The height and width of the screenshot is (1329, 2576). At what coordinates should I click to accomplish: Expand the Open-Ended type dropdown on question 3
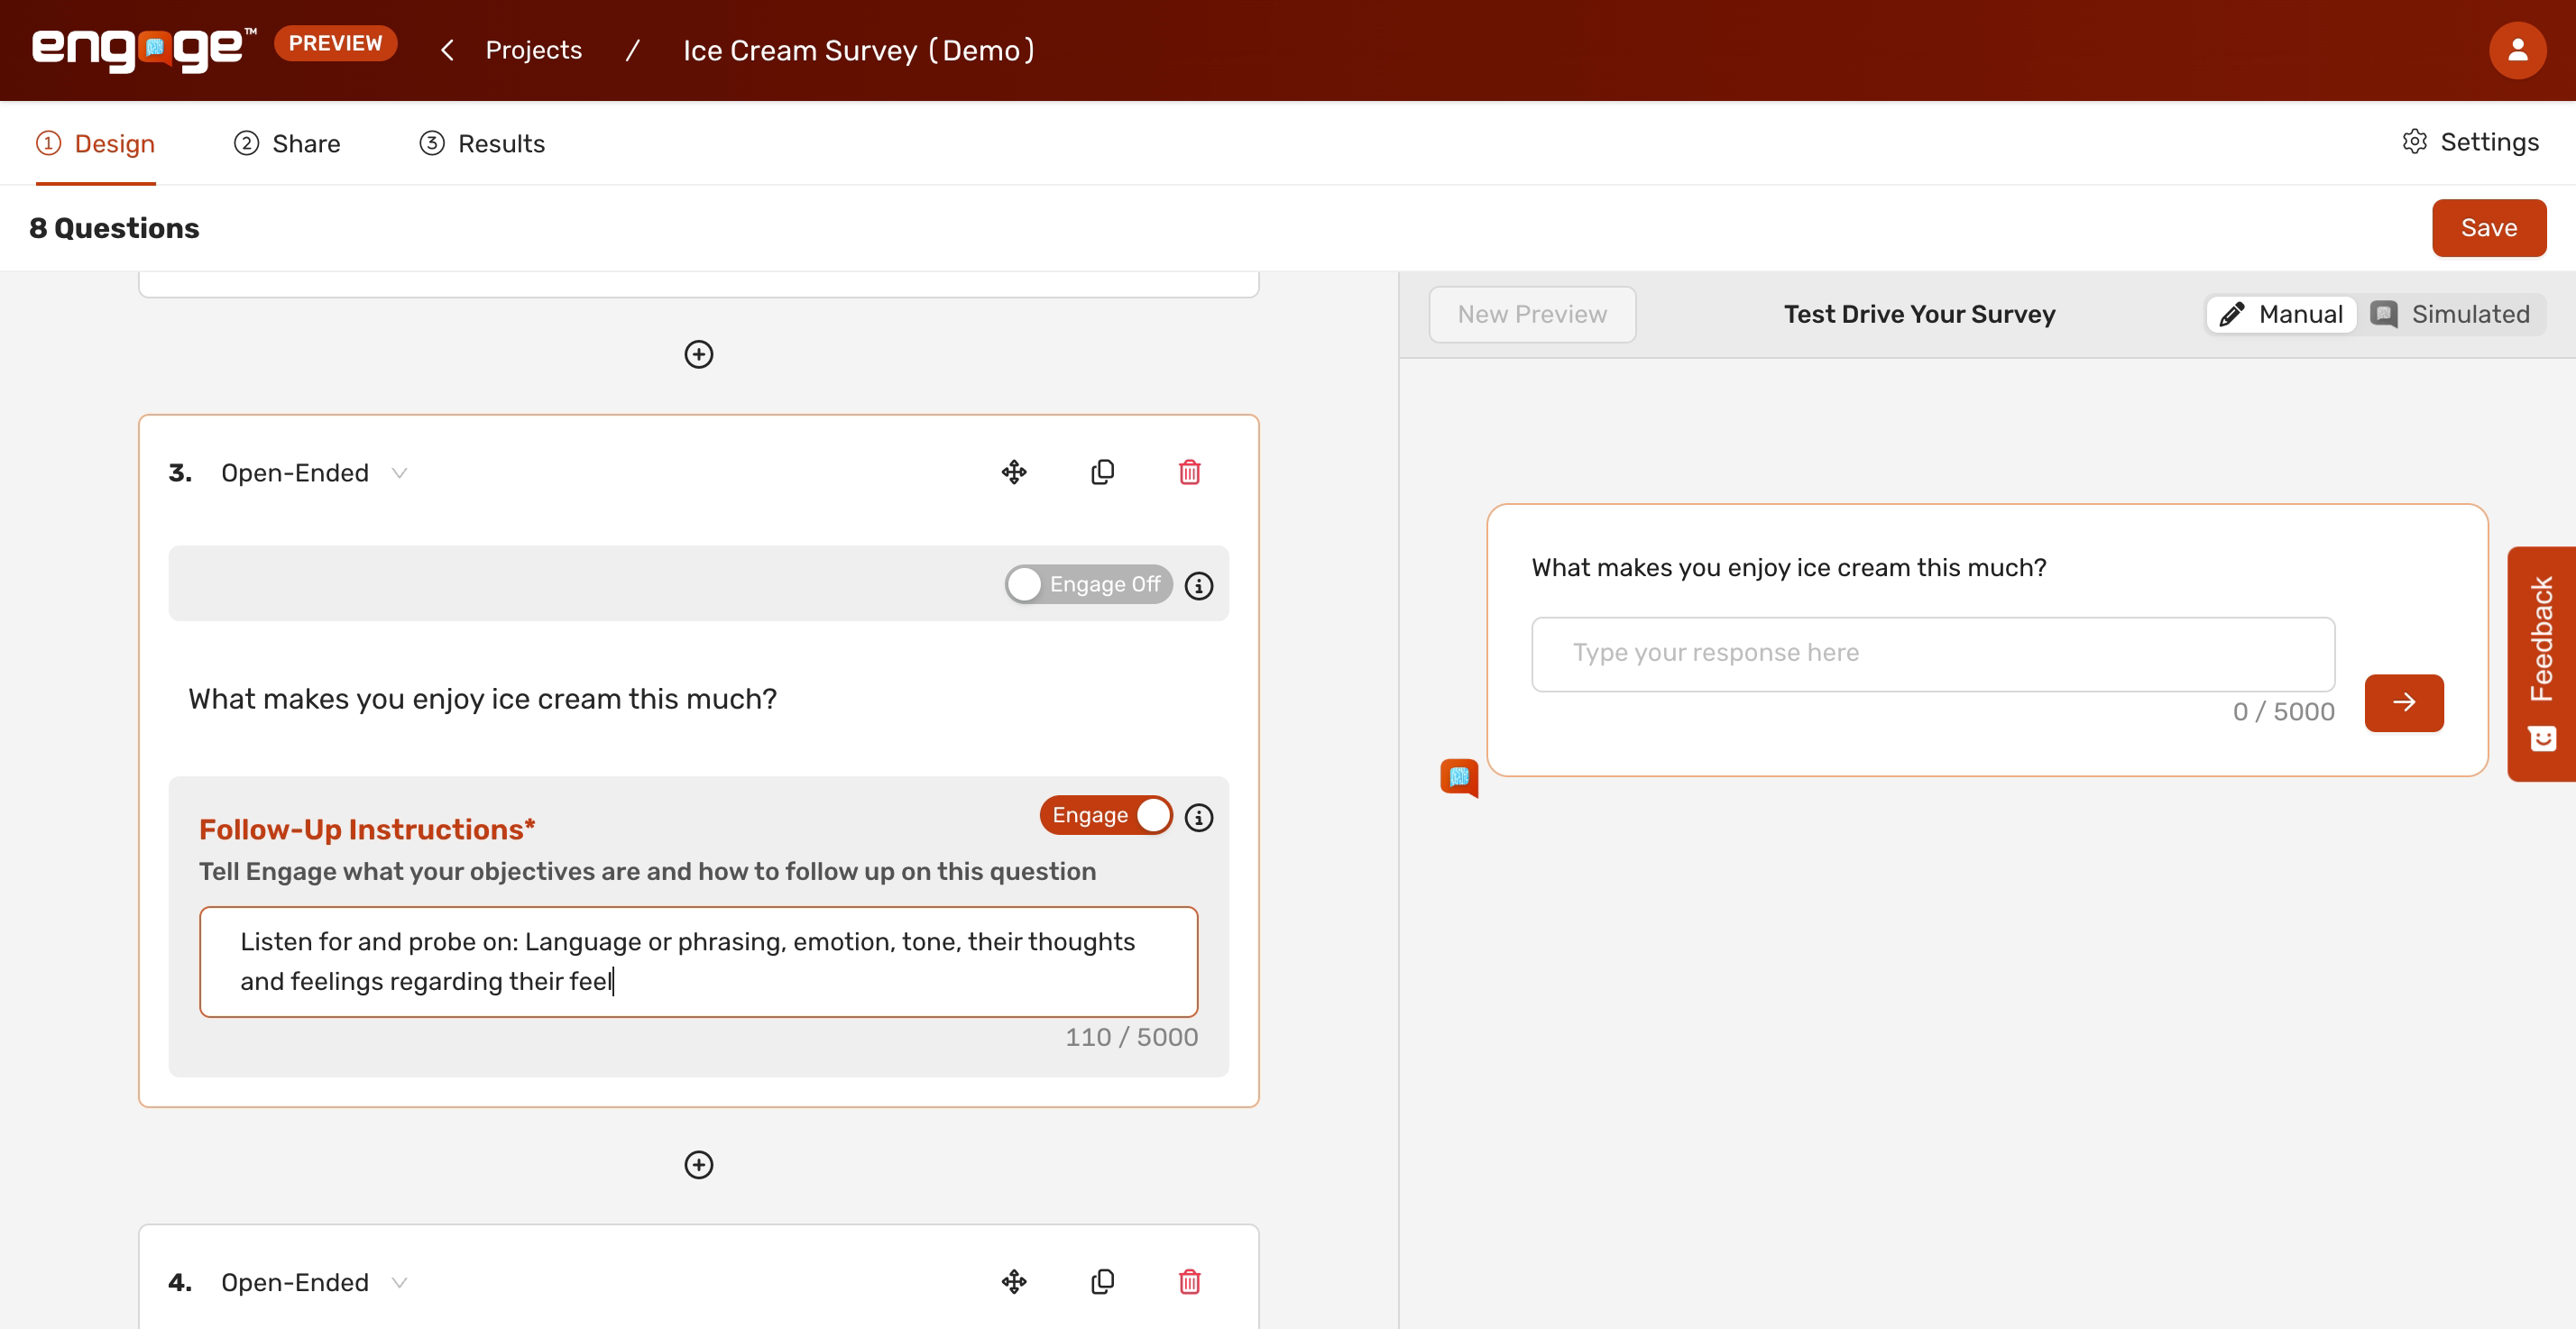coord(399,472)
